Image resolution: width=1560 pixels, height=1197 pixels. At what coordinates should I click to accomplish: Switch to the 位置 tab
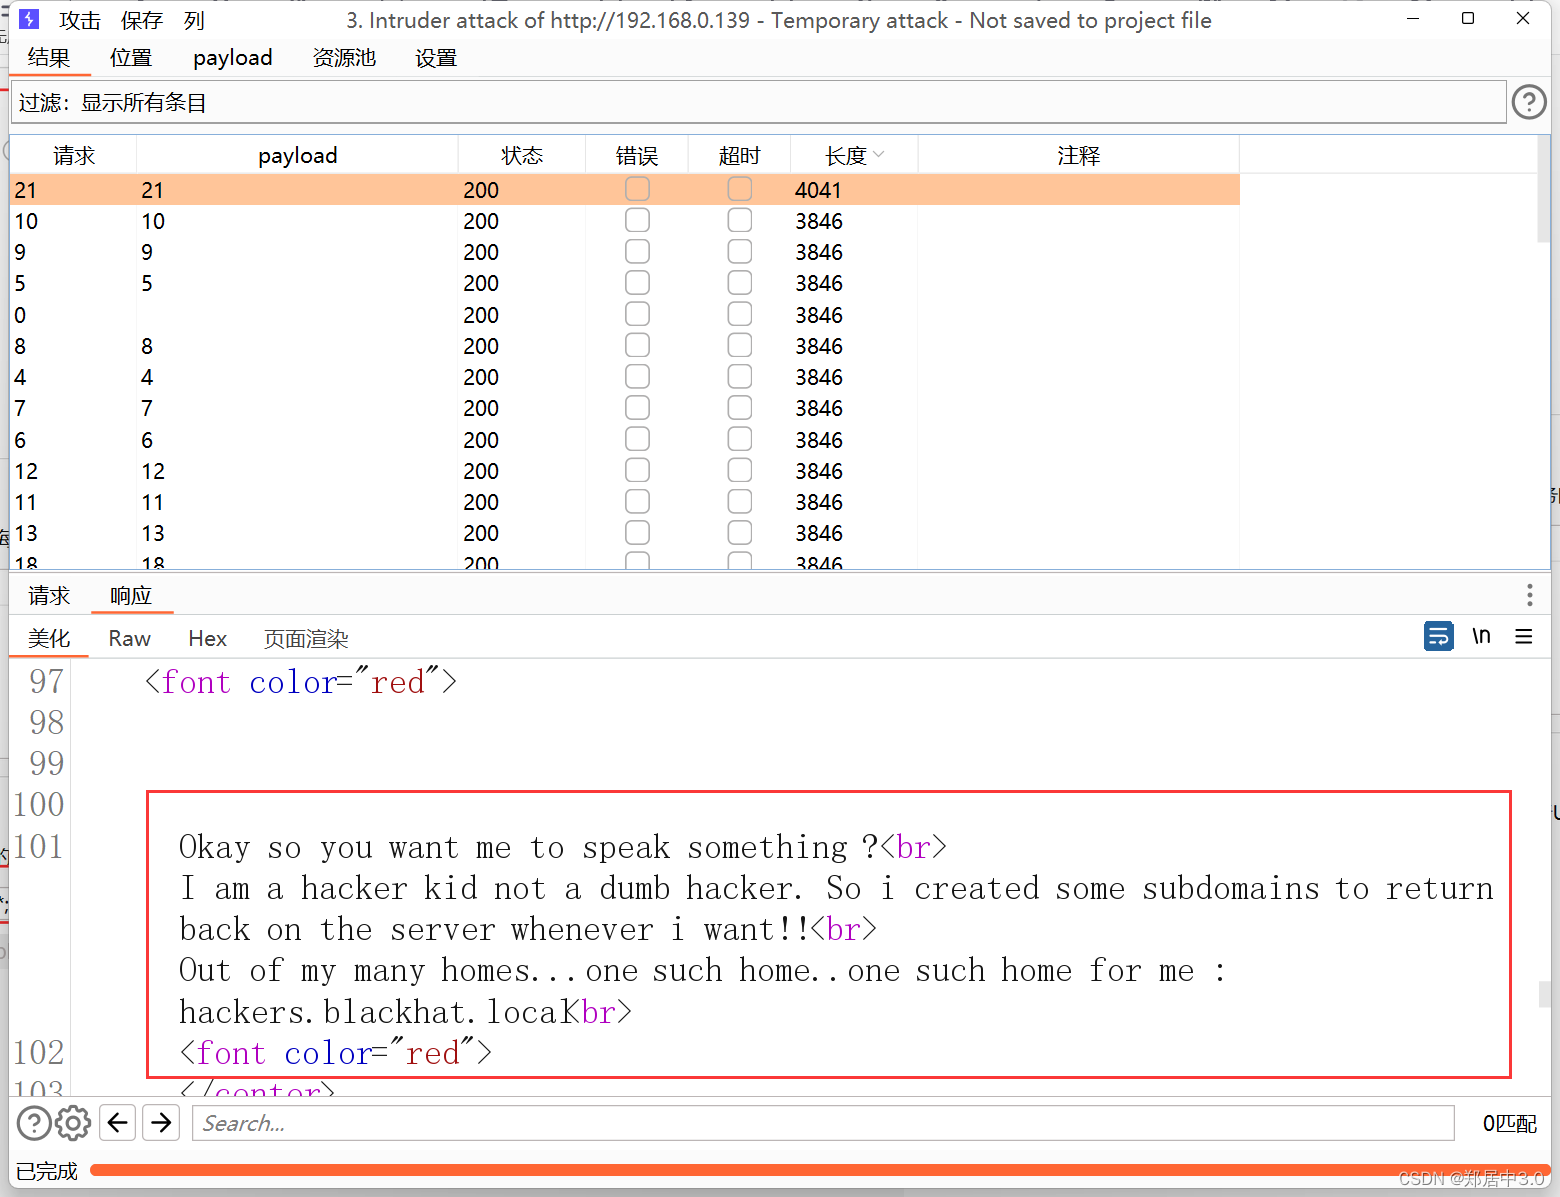131,58
